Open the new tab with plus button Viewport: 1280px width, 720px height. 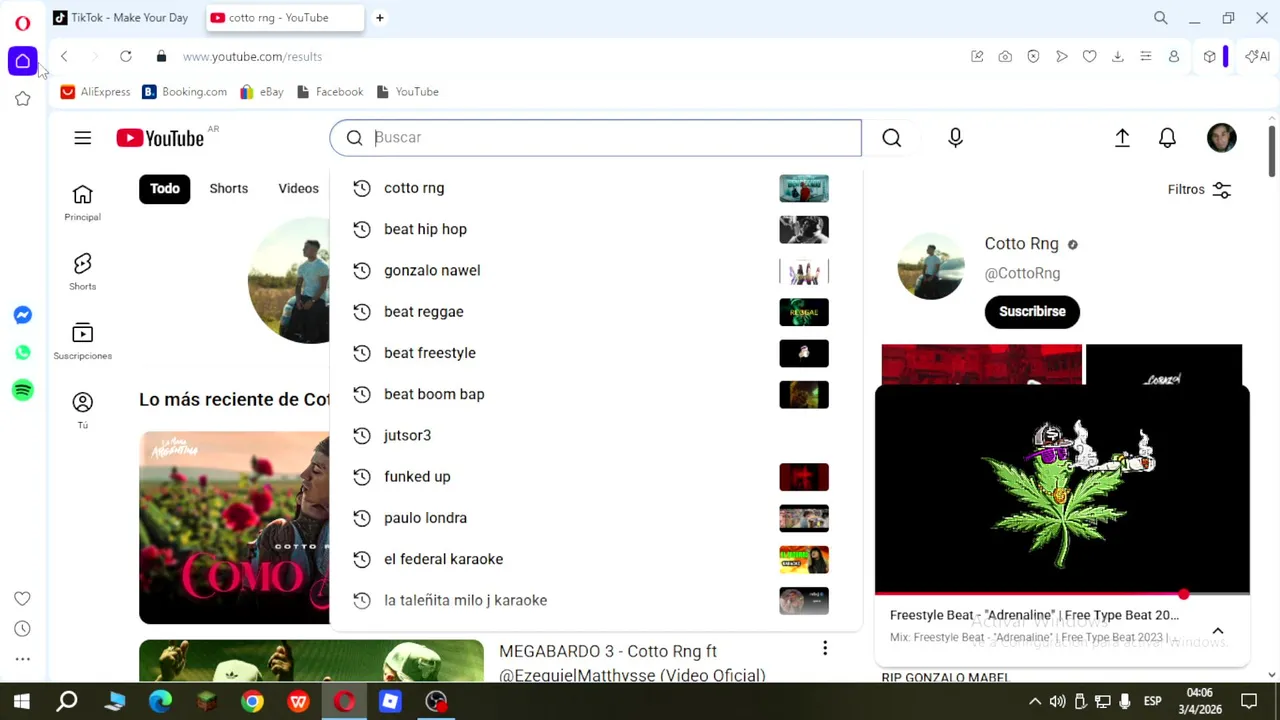pyautogui.click(x=379, y=18)
